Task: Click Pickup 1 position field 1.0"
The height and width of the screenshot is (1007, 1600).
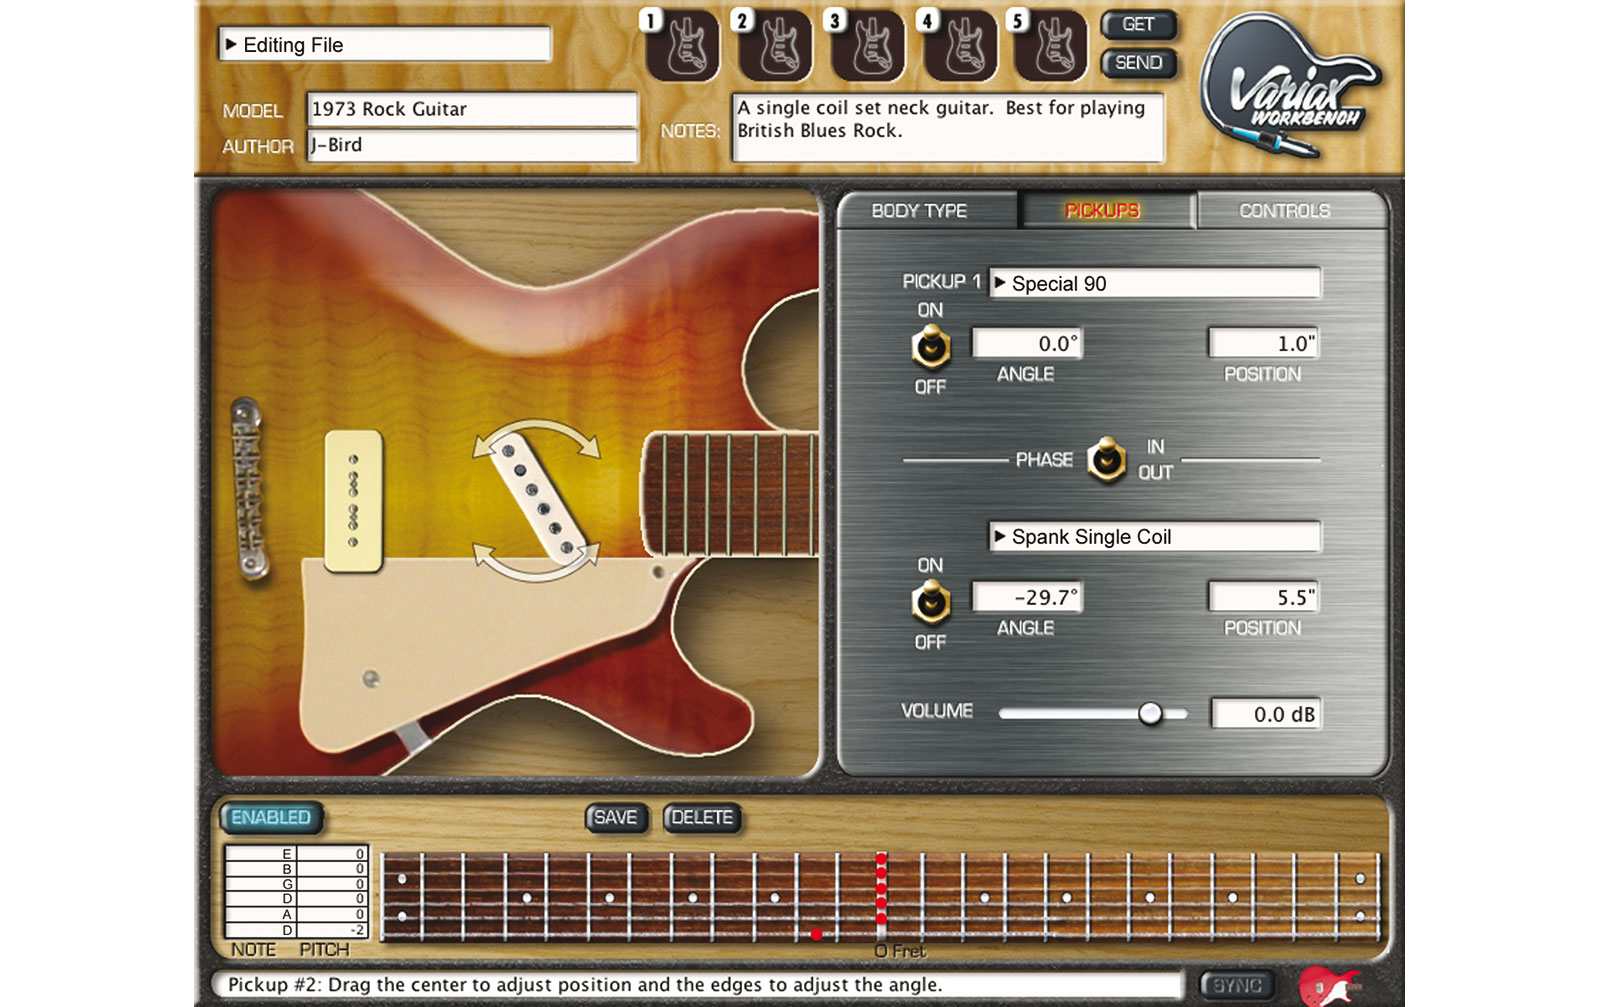Action: click(x=1264, y=343)
